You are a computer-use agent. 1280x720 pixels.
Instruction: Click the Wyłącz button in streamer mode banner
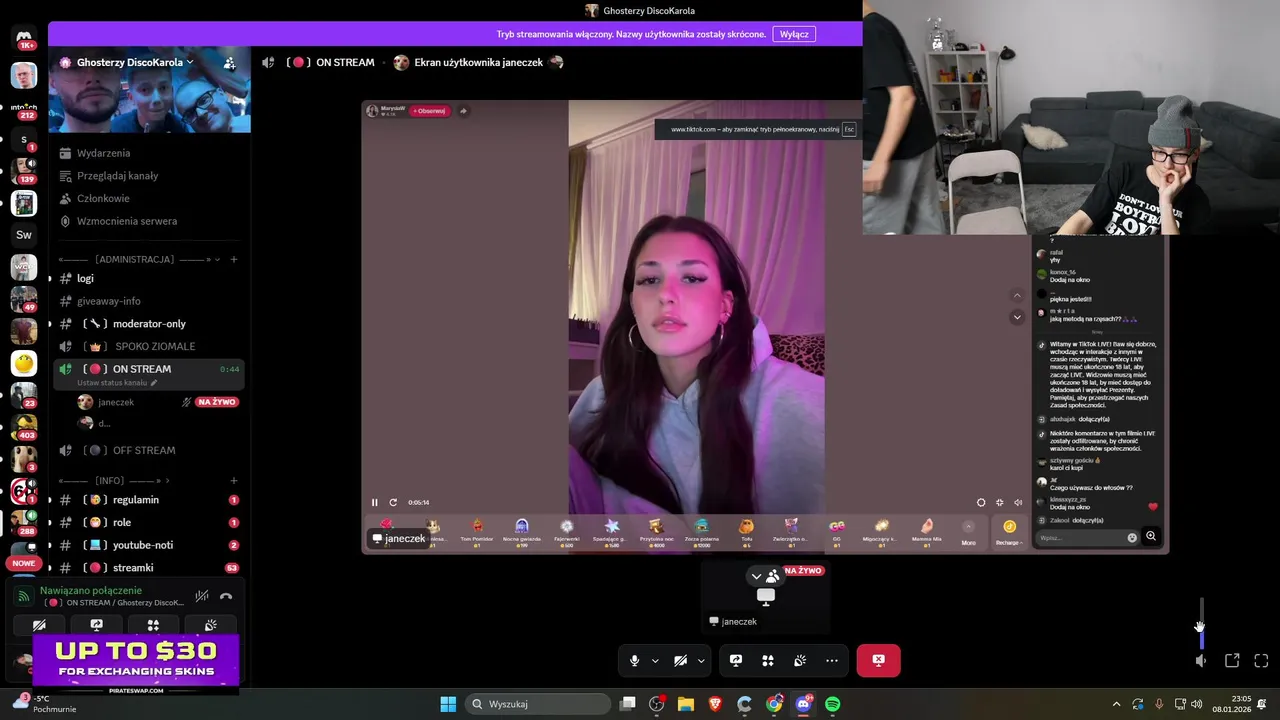click(794, 34)
